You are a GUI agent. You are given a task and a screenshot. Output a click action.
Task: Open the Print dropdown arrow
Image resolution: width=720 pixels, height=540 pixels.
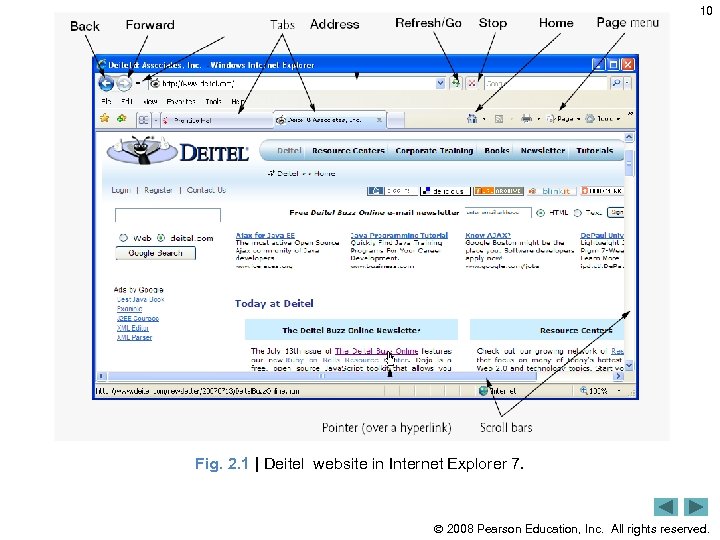[x=538, y=119]
